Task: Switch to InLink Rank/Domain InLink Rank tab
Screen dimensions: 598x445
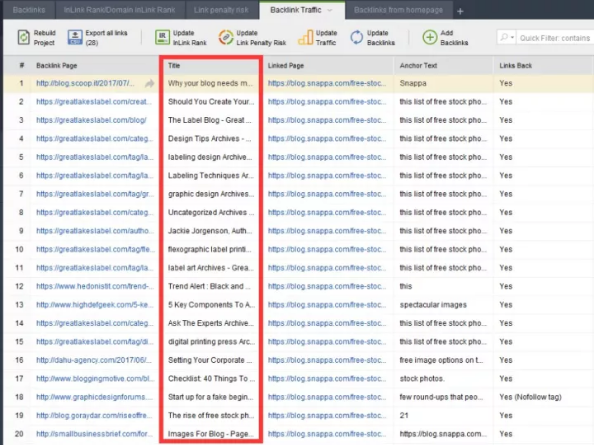Action: tap(119, 10)
